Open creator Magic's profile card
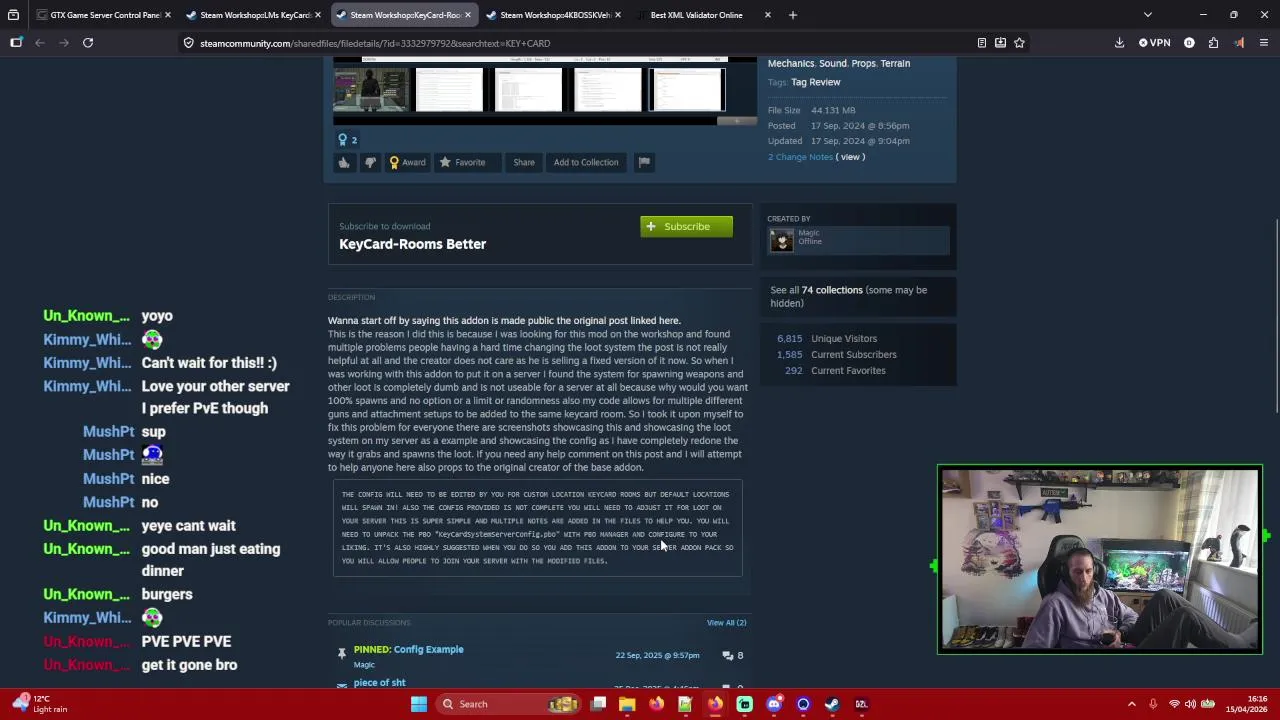Viewport: 1280px width, 720px height. tap(858, 240)
